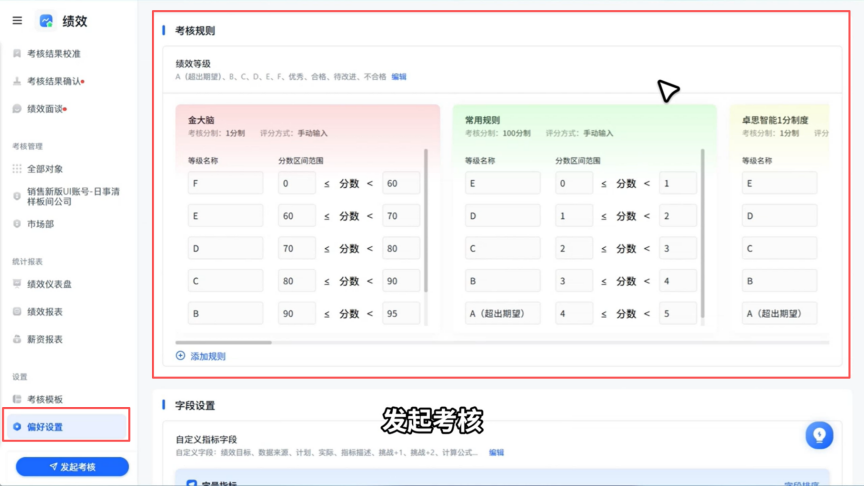Click the horizontal scrollbar under rule cards
This screenshot has width=864, height=486.
(x=224, y=342)
